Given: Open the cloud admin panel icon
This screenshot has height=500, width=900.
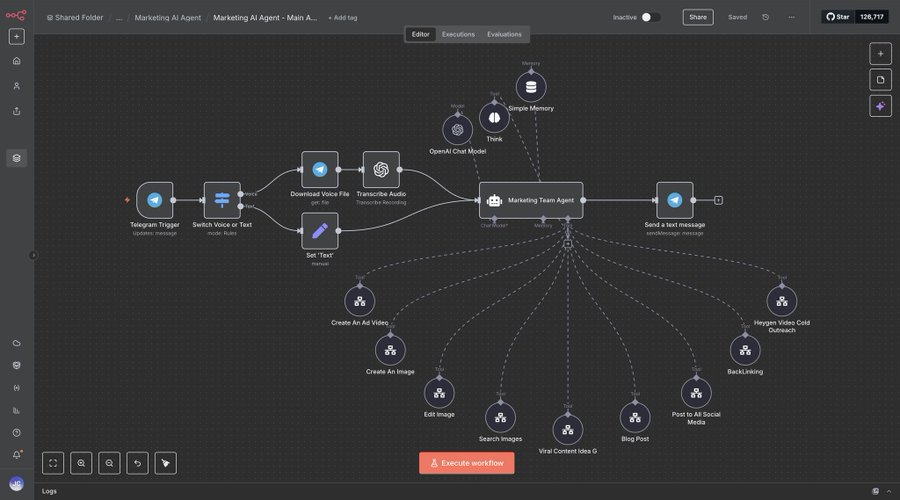Looking at the screenshot, I should pos(17,343).
